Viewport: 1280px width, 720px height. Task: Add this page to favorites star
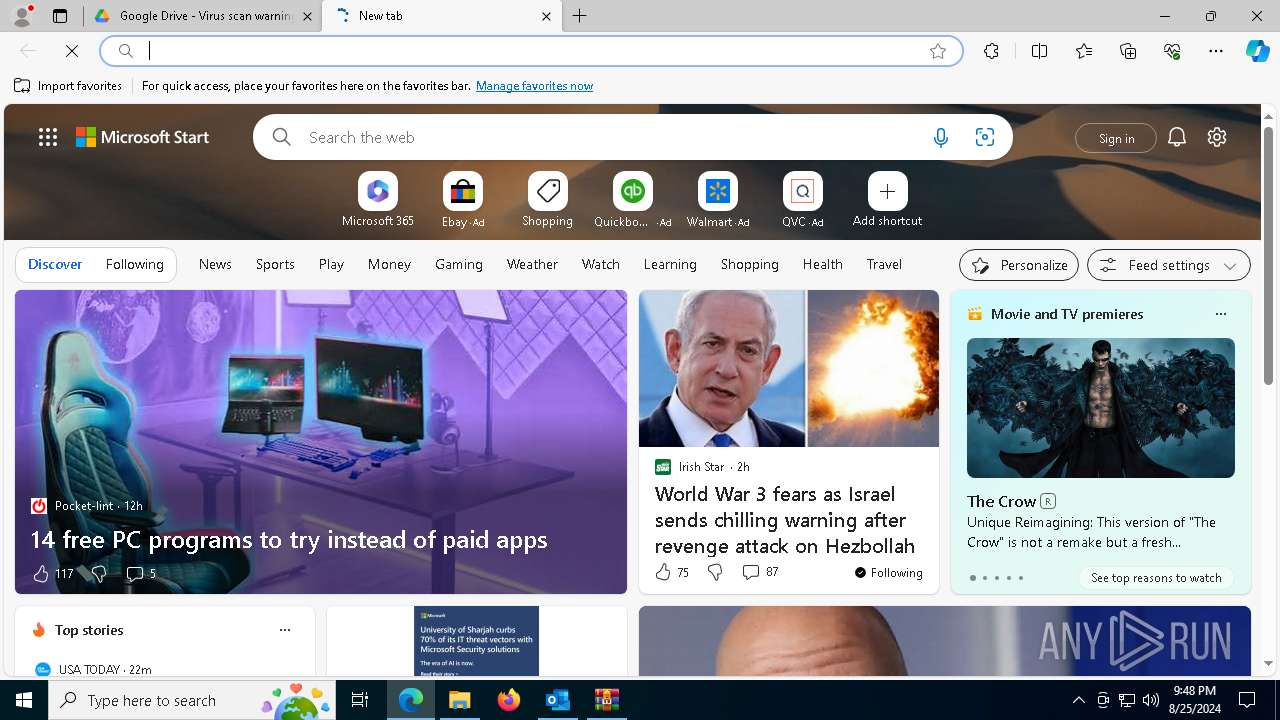(x=937, y=51)
